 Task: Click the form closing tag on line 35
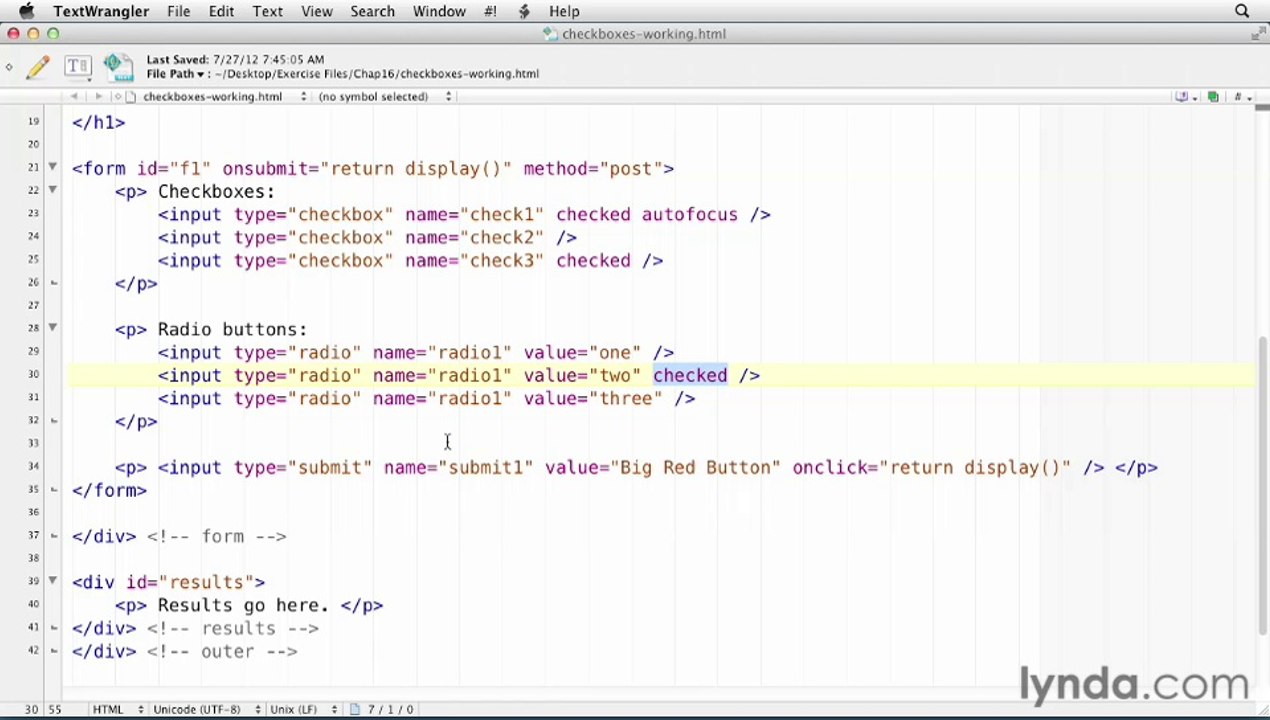pyautogui.click(x=109, y=490)
